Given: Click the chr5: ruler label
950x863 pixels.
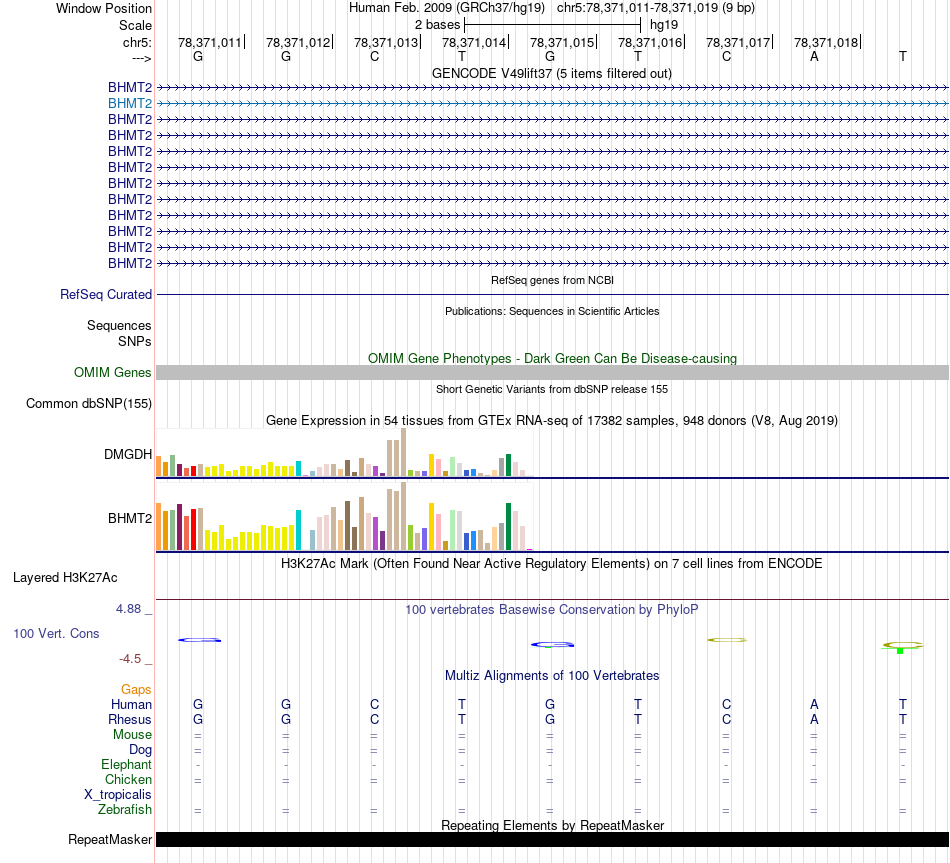Looking at the screenshot, I should click(x=137, y=42).
